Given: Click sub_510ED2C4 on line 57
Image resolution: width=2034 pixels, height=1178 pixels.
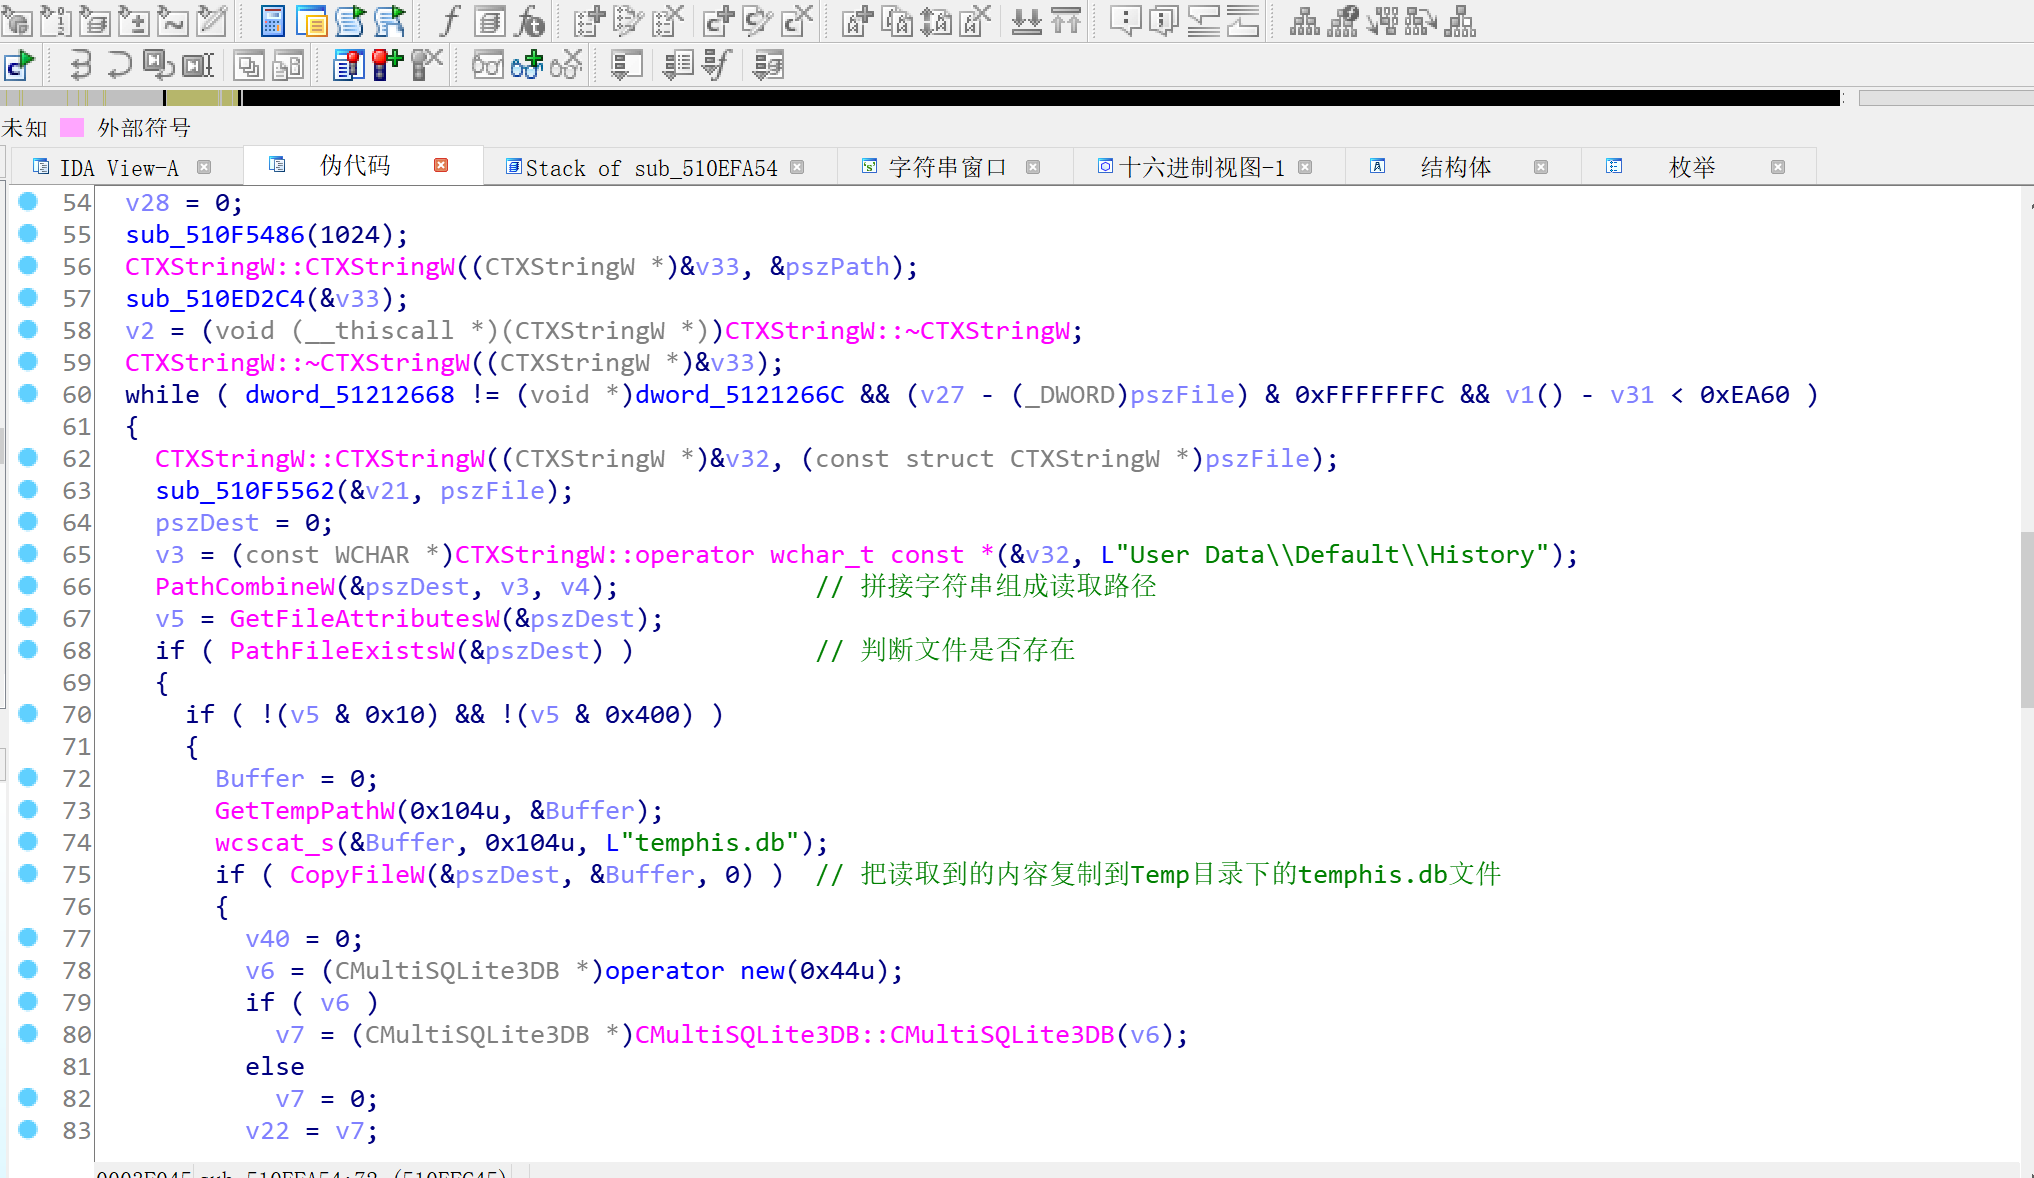Looking at the screenshot, I should click(215, 299).
